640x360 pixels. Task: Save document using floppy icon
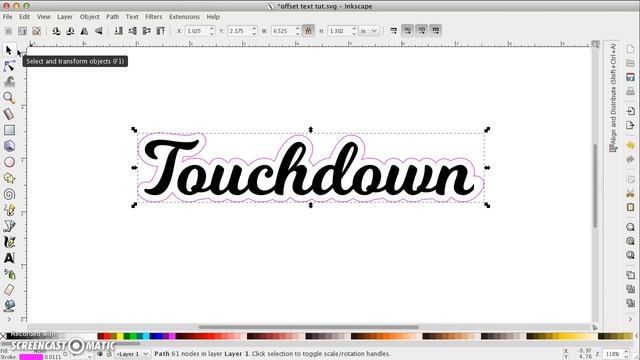pos(630,77)
